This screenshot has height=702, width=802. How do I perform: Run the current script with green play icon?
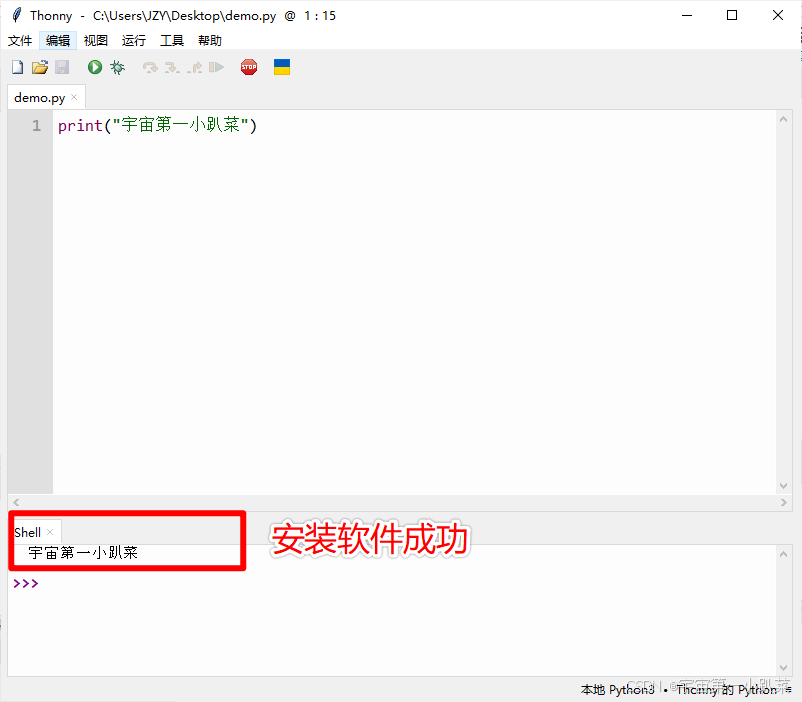pyautogui.click(x=94, y=66)
